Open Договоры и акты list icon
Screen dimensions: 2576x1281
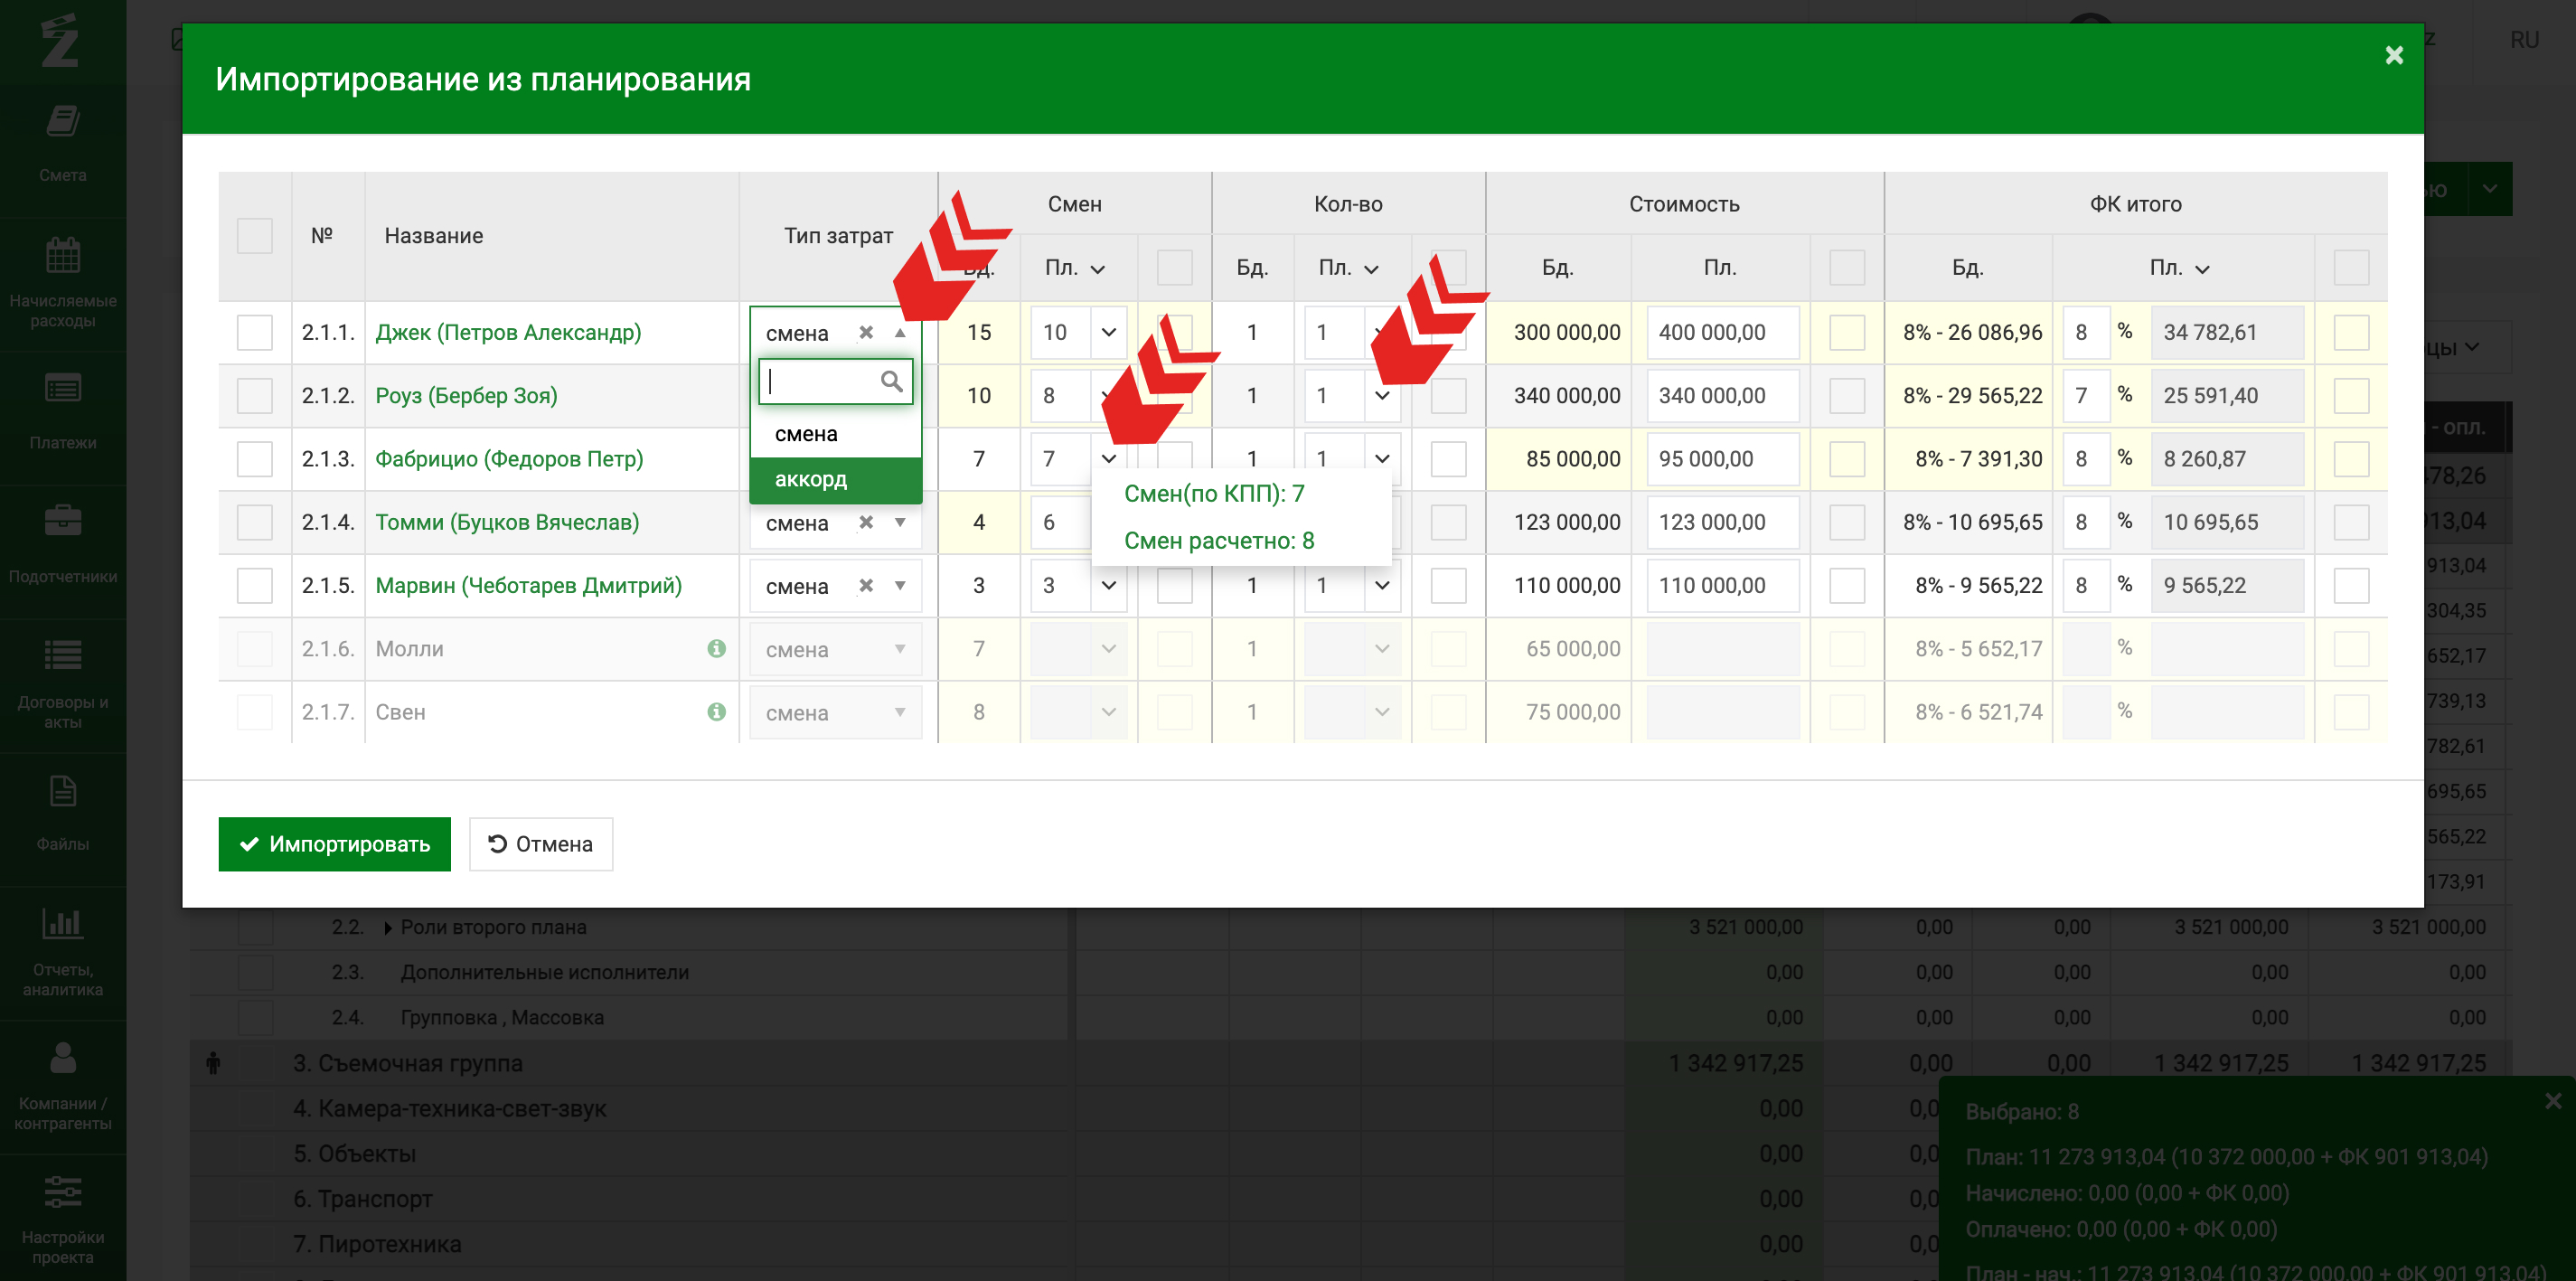coord(62,655)
